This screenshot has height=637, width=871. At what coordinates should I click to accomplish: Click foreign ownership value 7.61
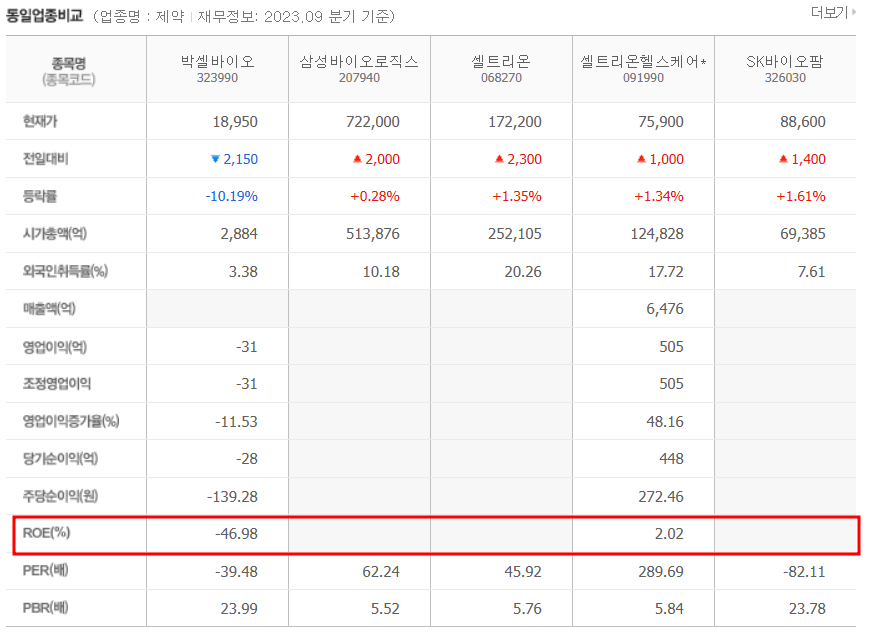pos(812,272)
